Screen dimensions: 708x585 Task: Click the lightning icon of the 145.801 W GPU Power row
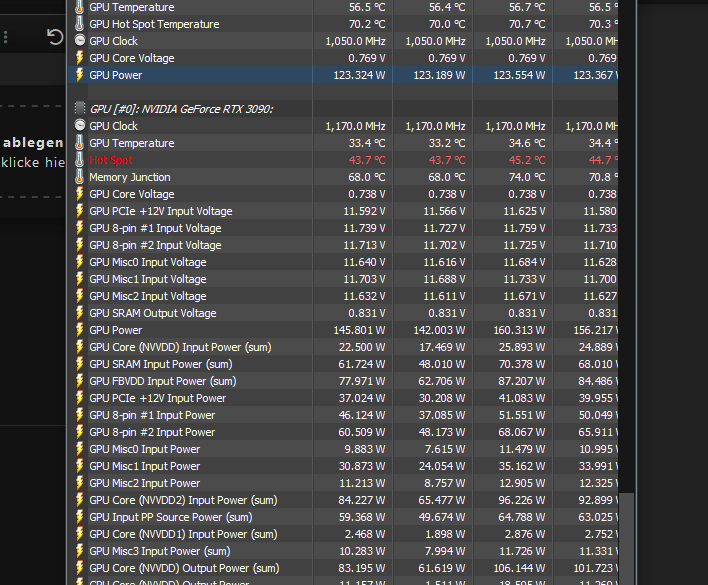[79, 330]
